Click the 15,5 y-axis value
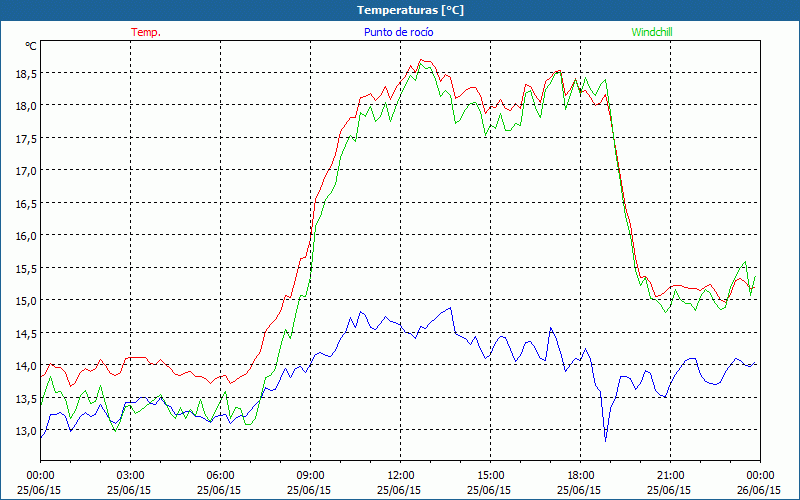The image size is (800, 500). [26, 268]
